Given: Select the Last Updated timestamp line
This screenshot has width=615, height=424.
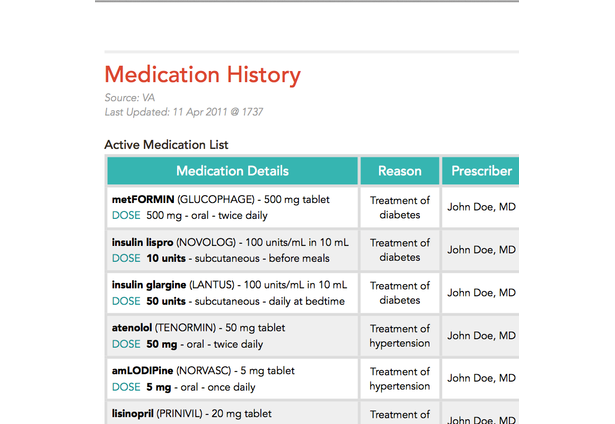Looking at the screenshot, I should (184, 112).
